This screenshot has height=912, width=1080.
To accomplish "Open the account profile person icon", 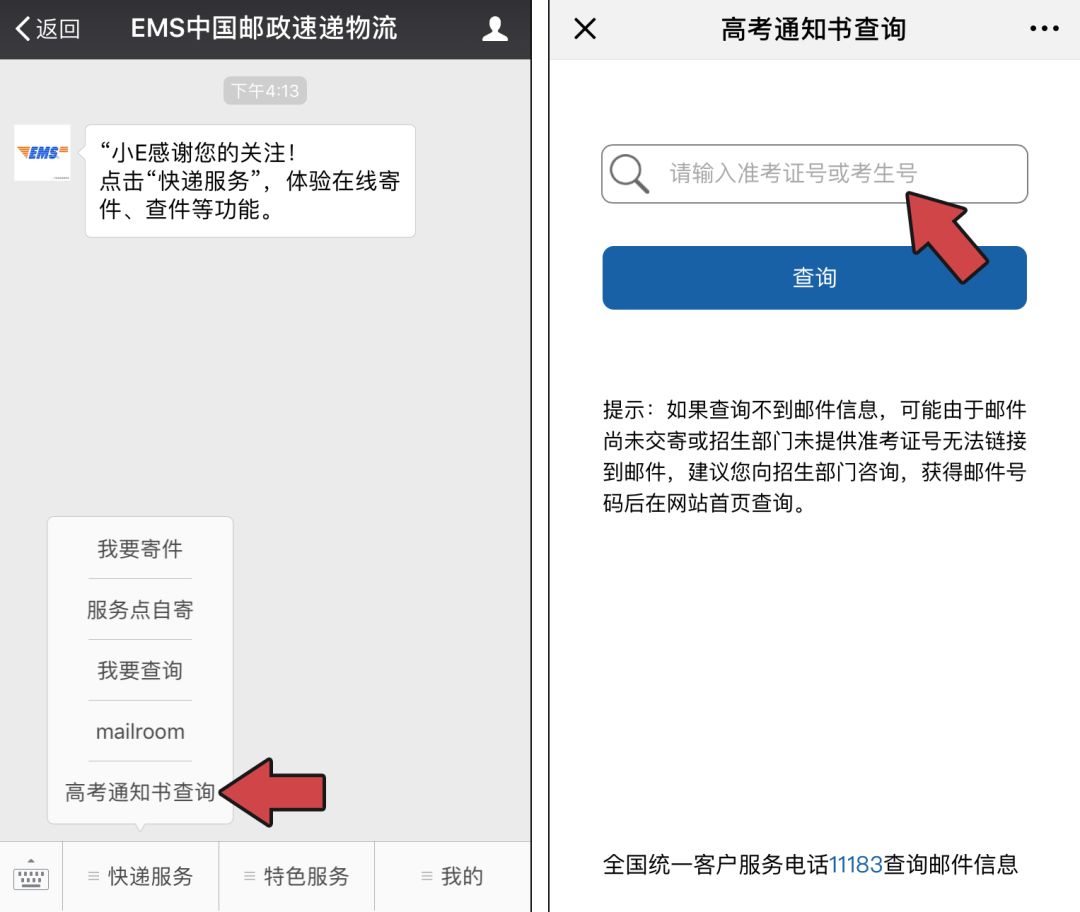I will 495,29.
